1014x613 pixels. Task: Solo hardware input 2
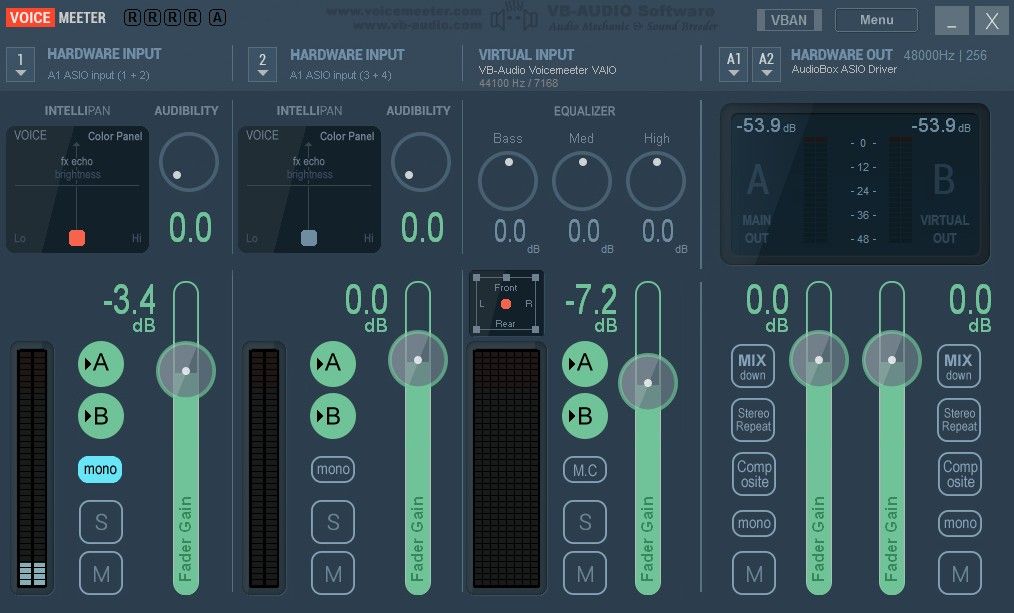pos(333,522)
